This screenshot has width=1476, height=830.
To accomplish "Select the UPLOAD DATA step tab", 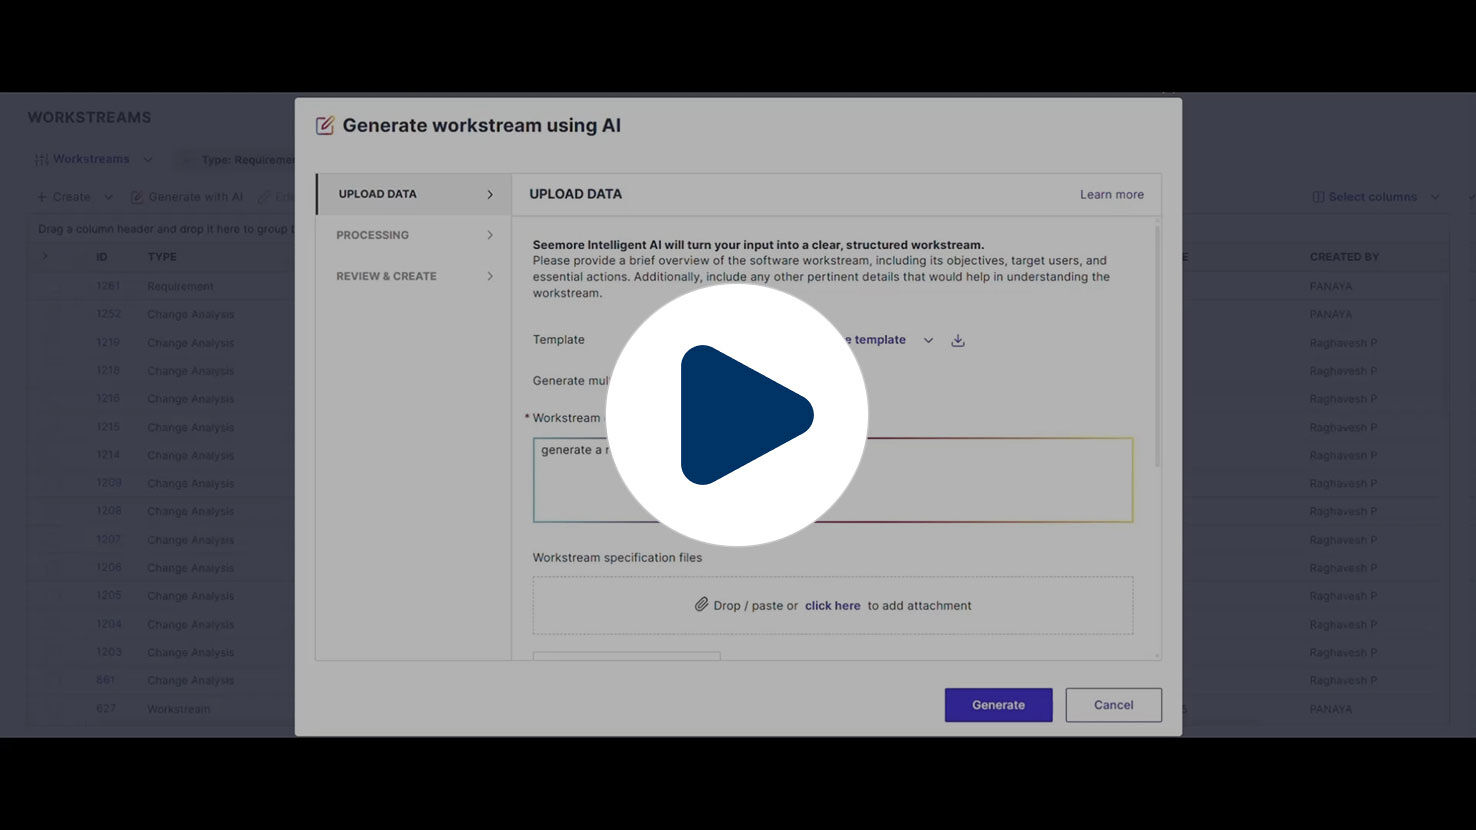I will pos(413,194).
